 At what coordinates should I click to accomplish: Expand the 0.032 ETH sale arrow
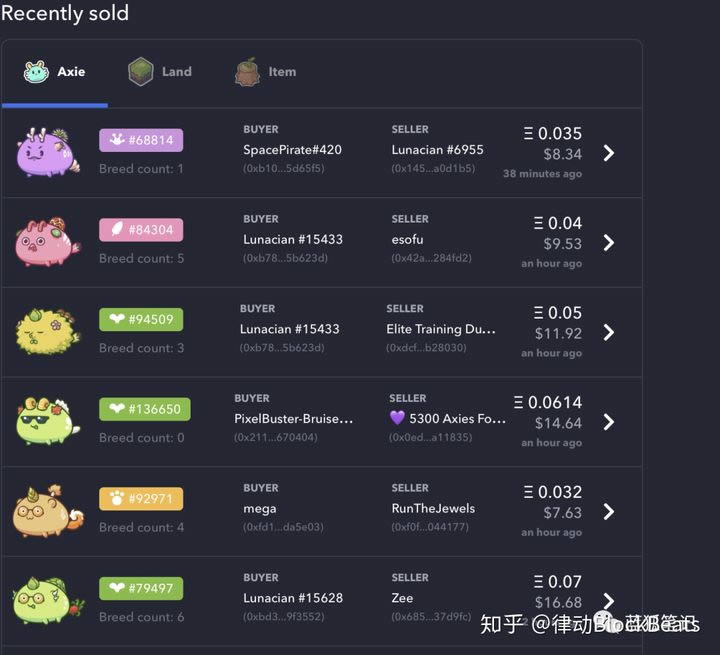tap(608, 511)
